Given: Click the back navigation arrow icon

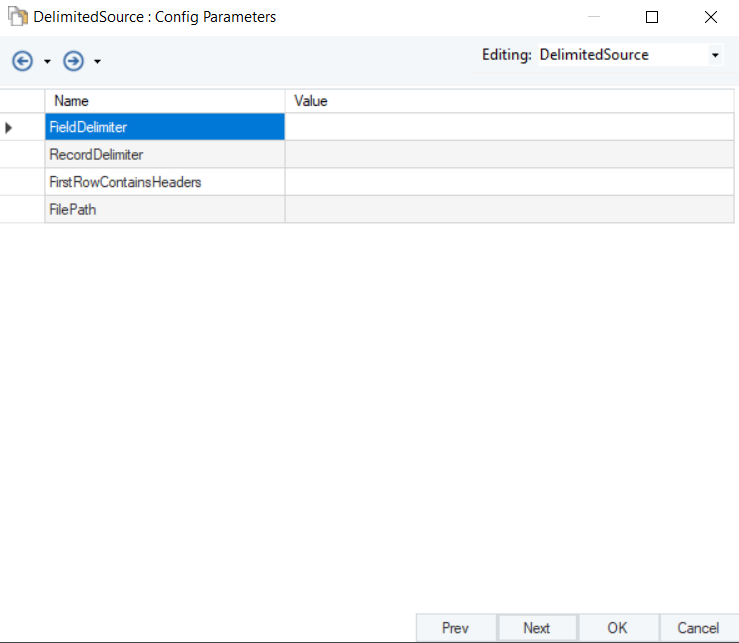Looking at the screenshot, I should 22,61.
